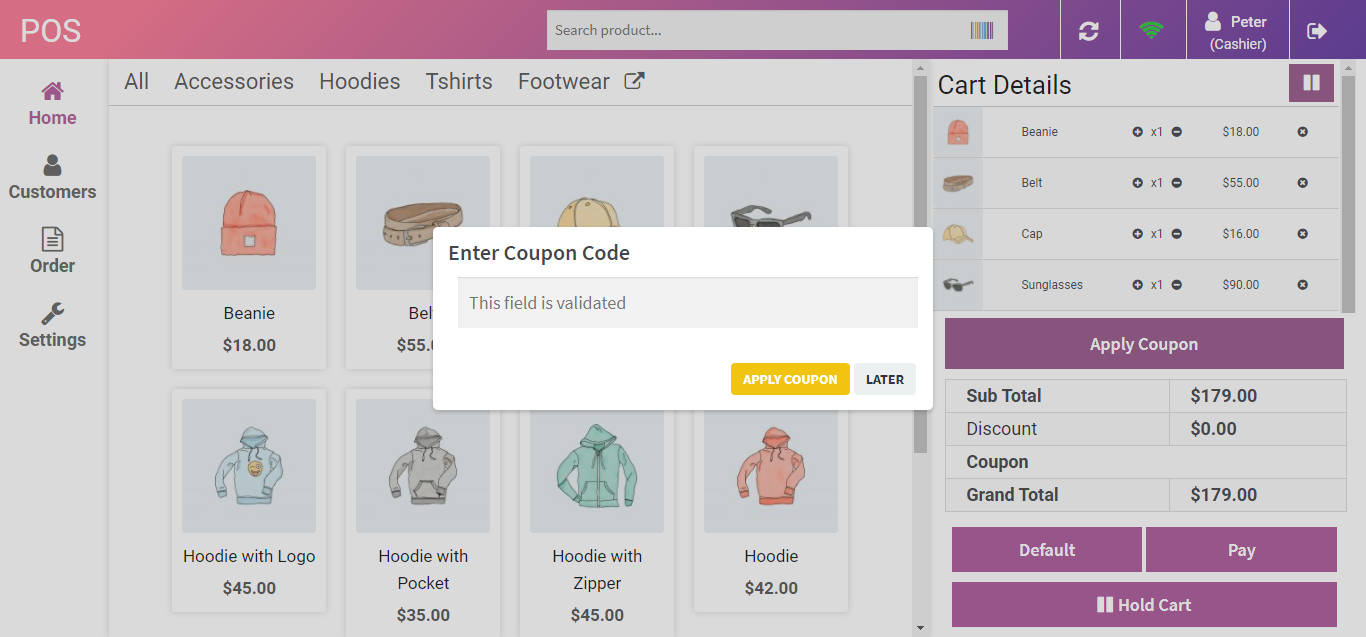Click the hold/pause icon in Cart Details header
The image size is (1366, 637).
point(1311,82)
